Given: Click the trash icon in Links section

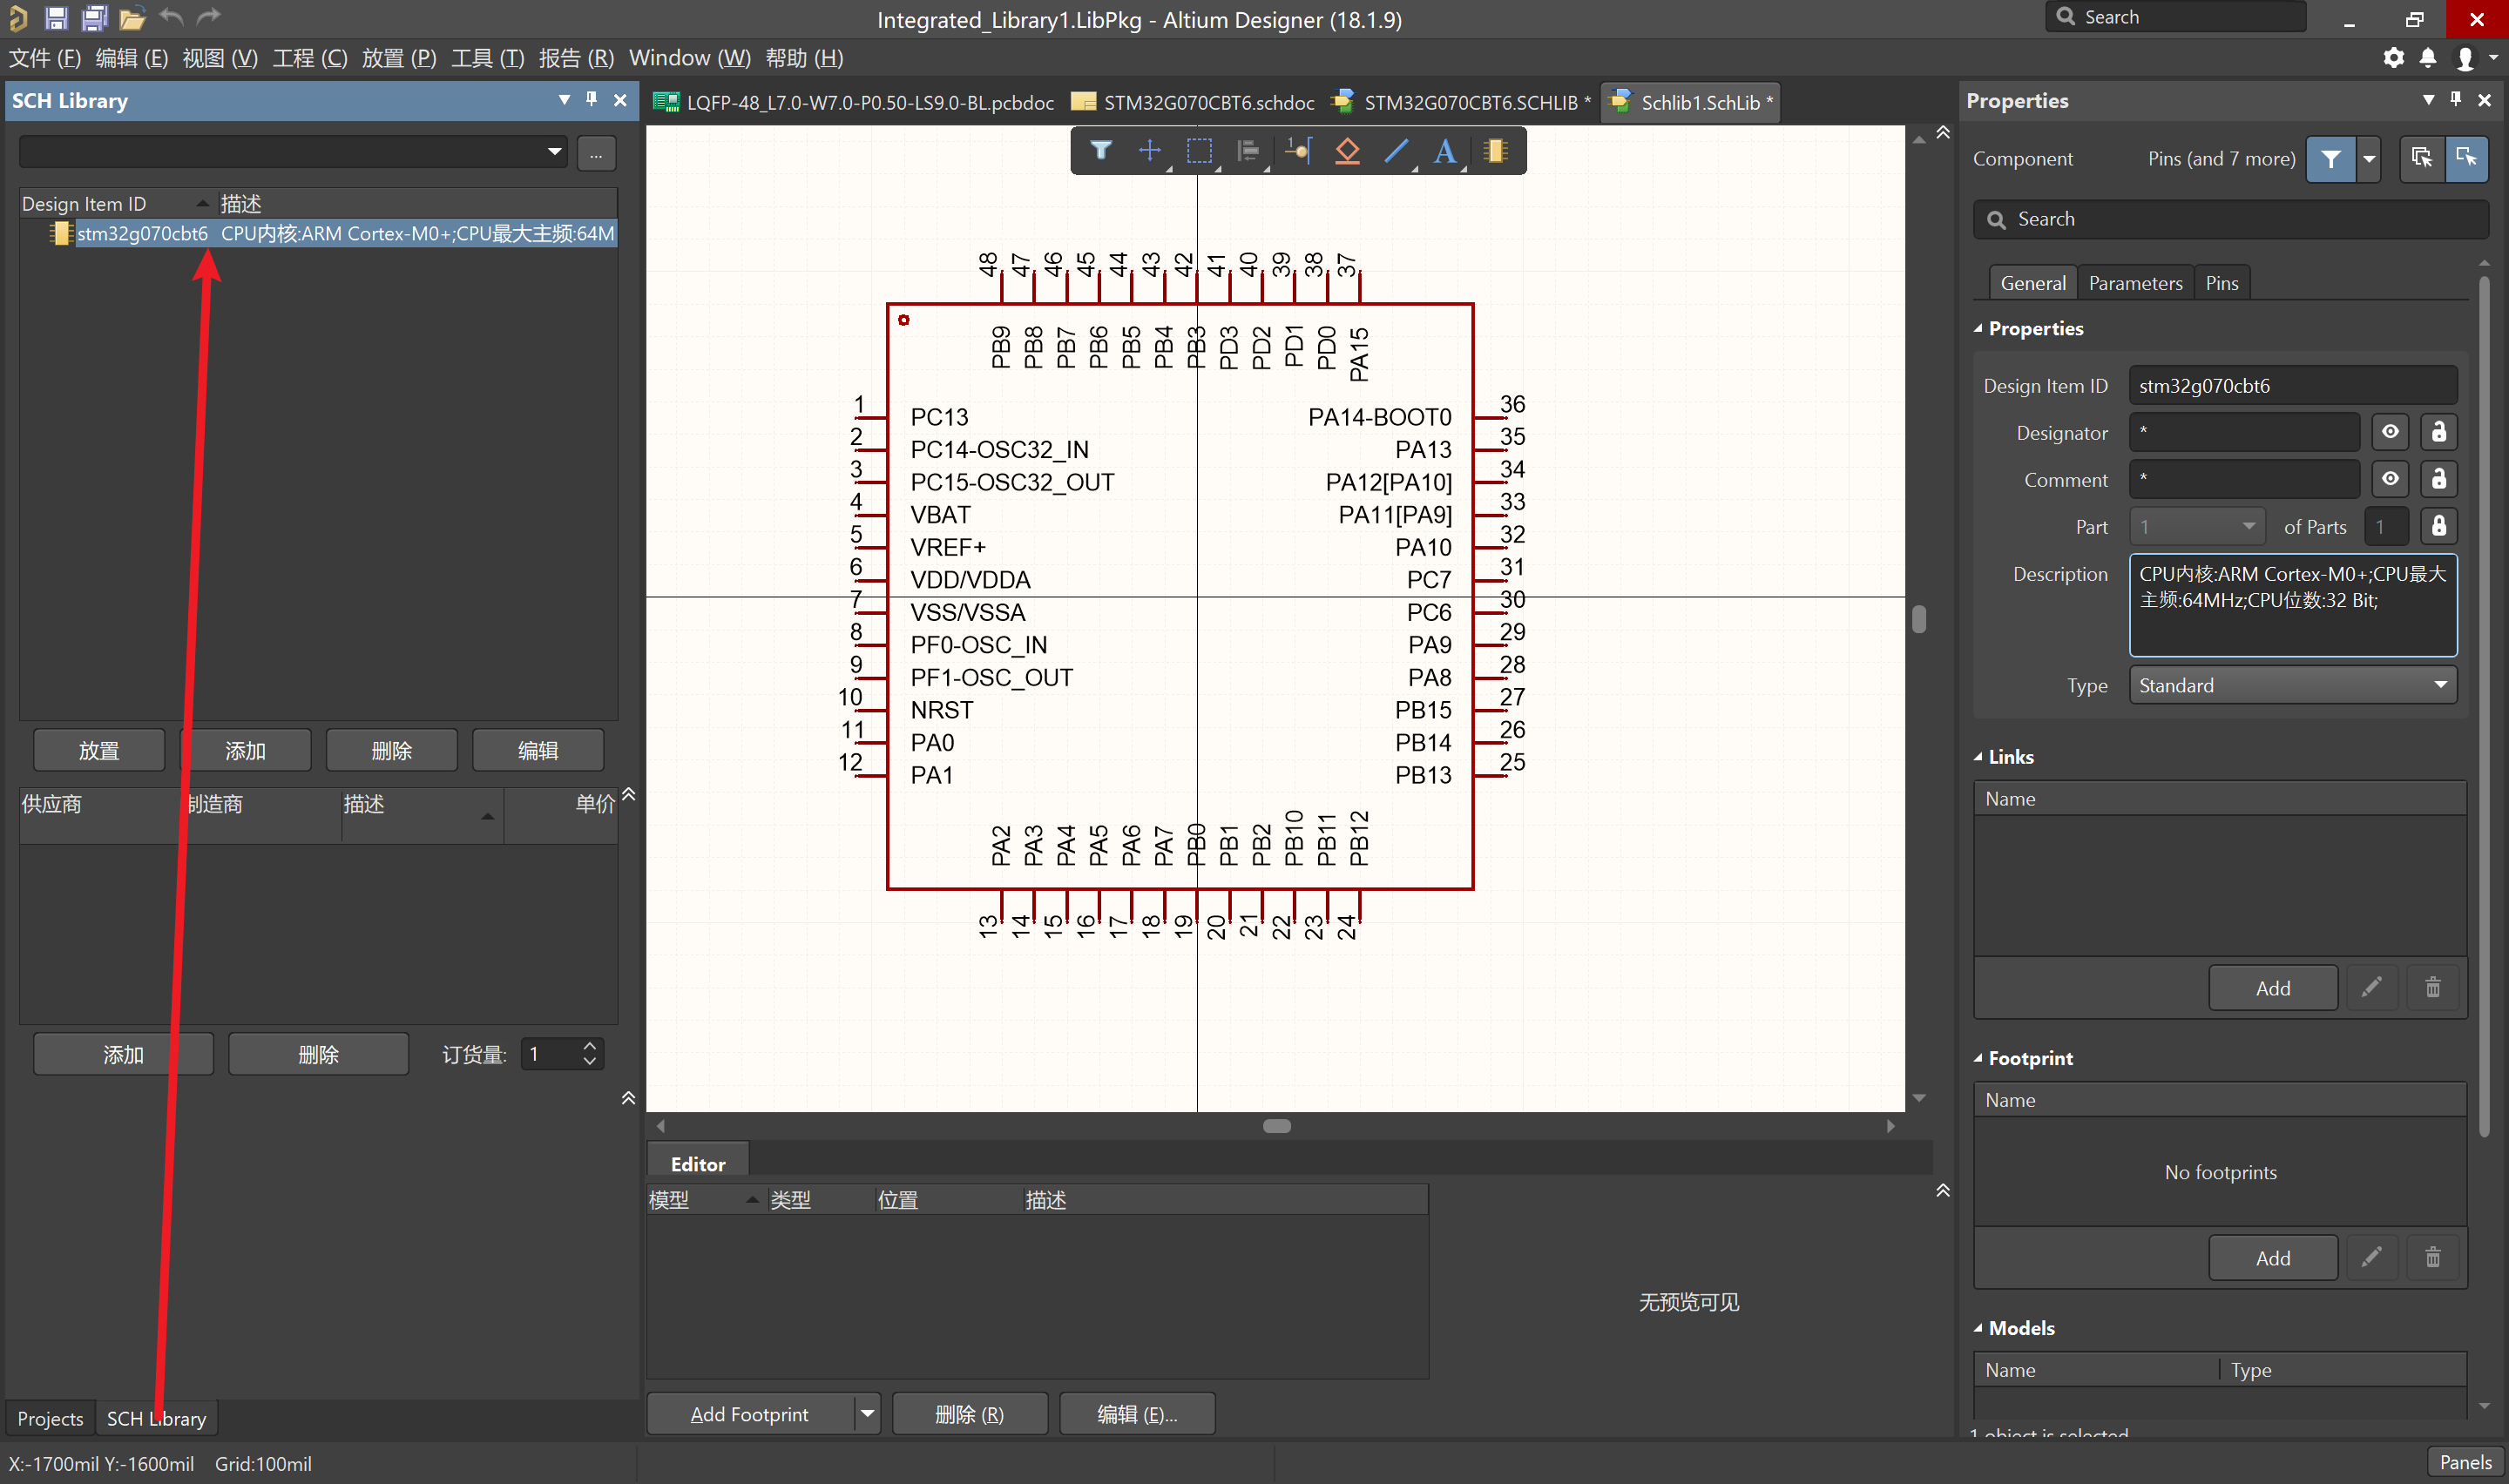Looking at the screenshot, I should click(2433, 988).
